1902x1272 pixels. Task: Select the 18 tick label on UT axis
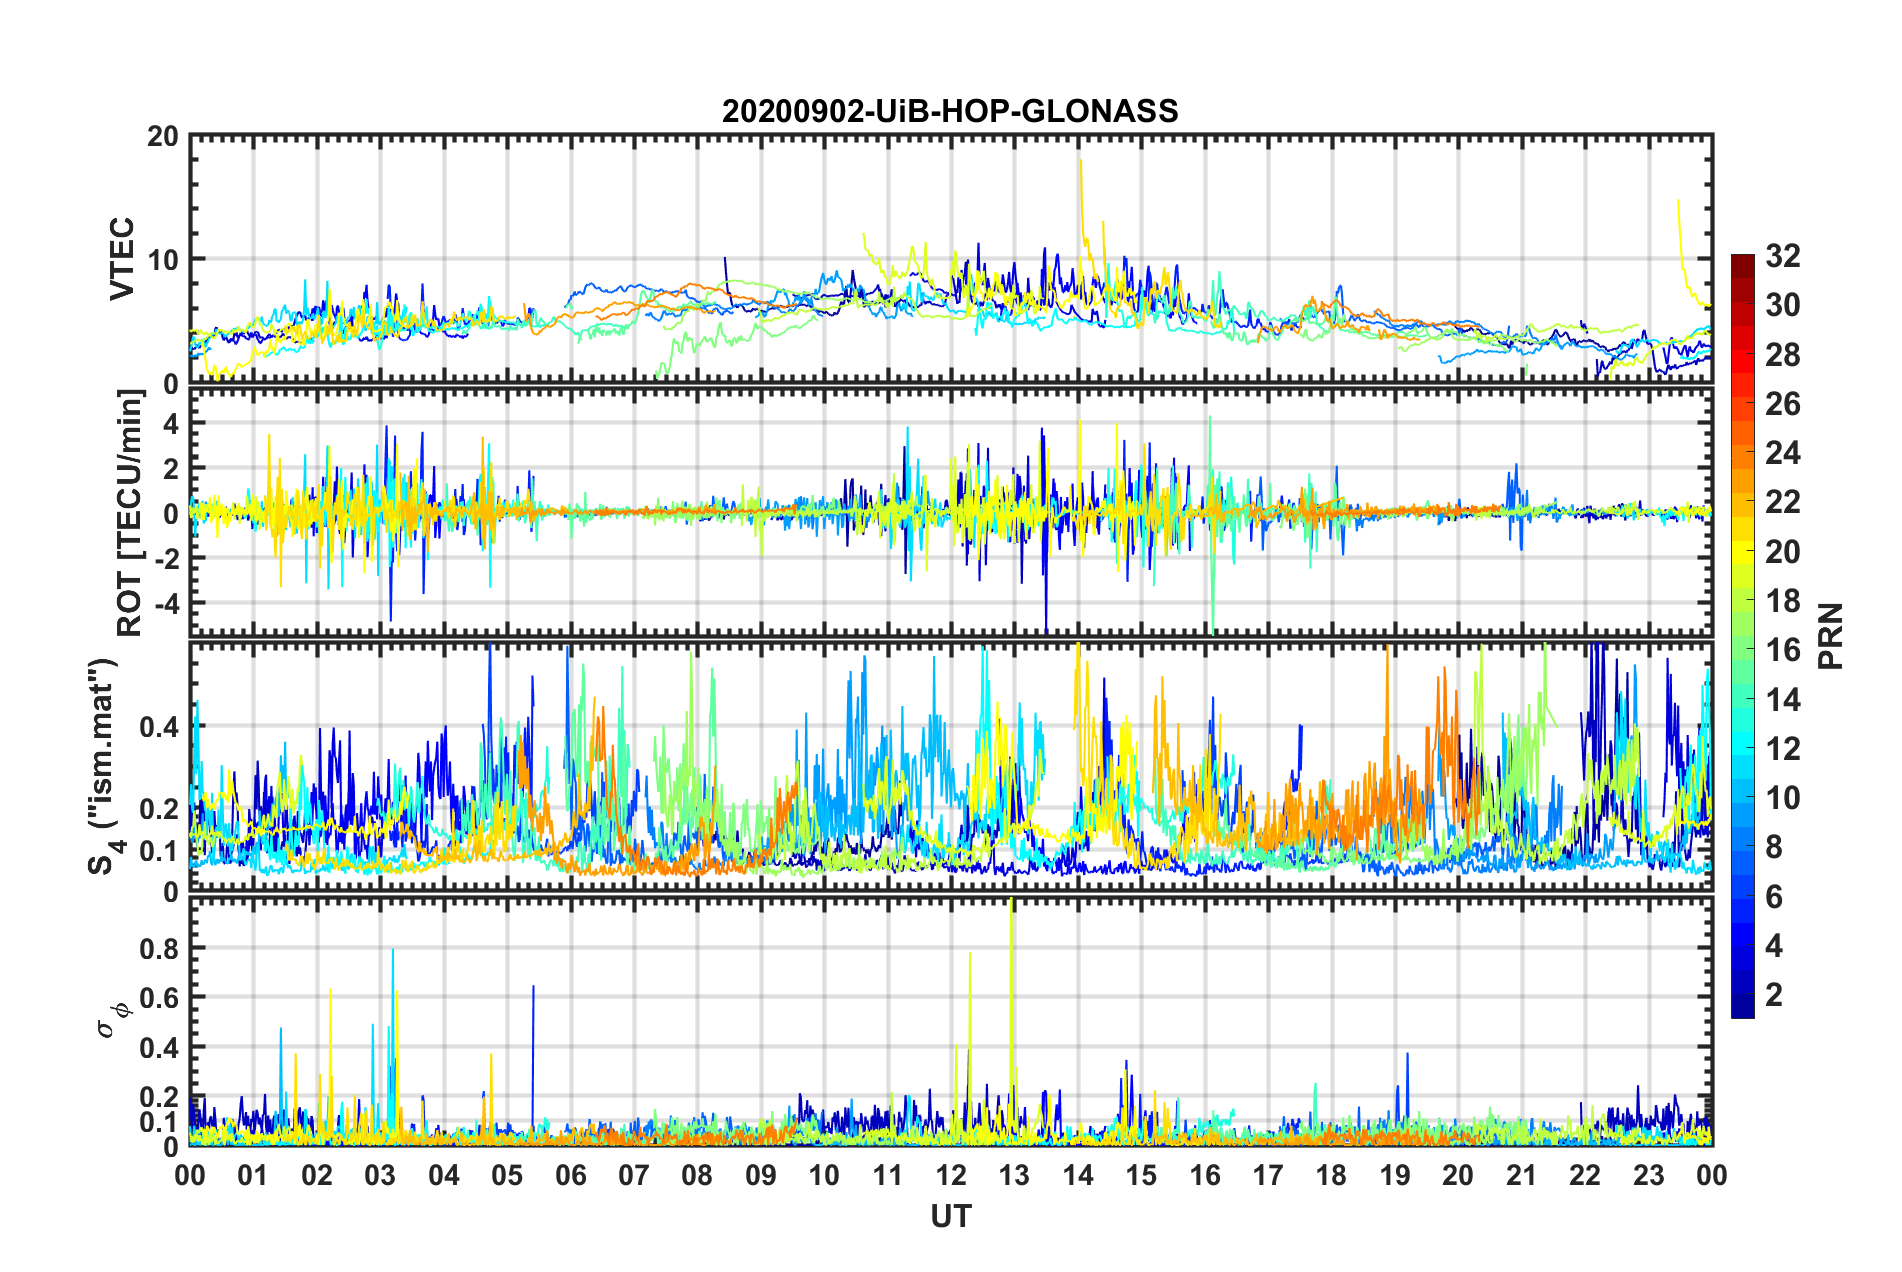tap(1331, 1174)
